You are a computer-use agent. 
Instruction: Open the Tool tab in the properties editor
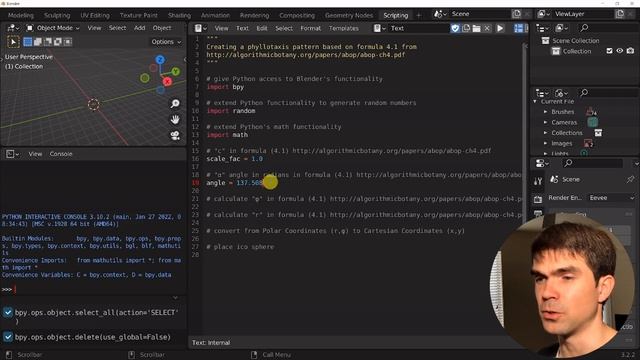click(x=538, y=181)
